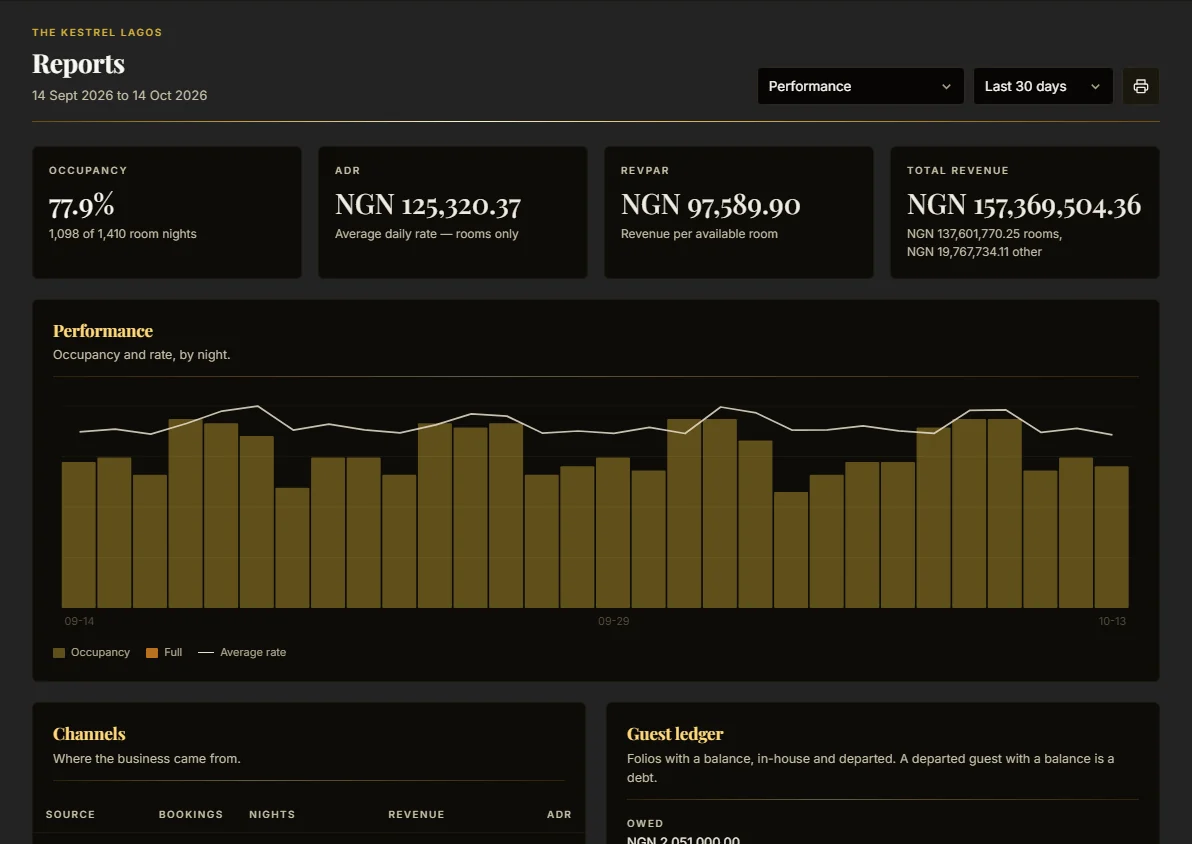Click the 09-14 chart axis label
The width and height of the screenshot is (1192, 844).
coord(79,621)
